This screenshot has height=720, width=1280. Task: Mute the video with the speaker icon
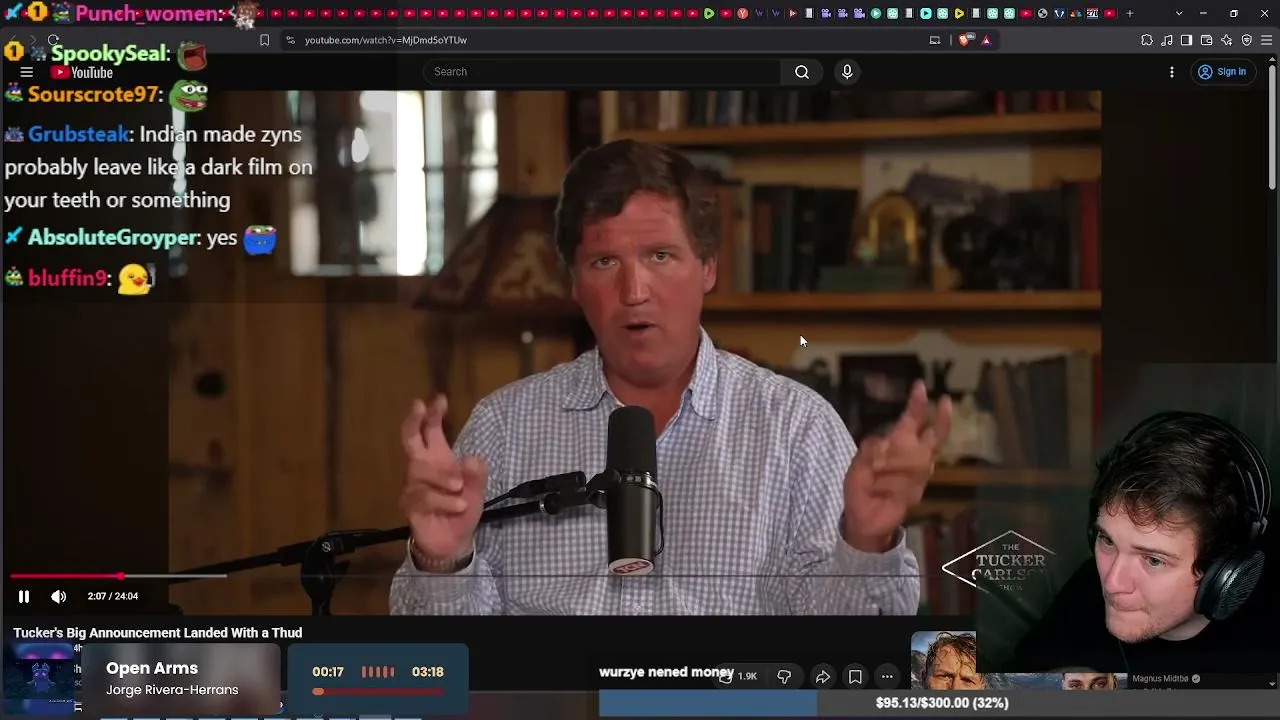[59, 596]
